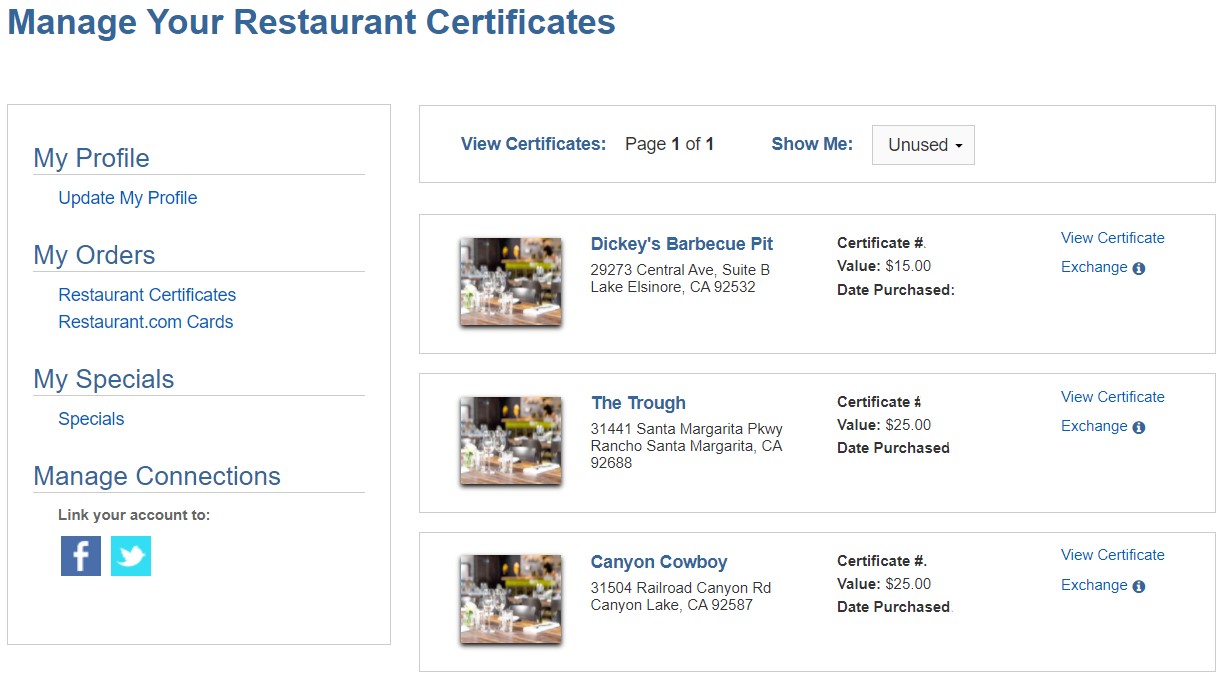The width and height of the screenshot is (1232, 685).
Task: Click the info icon beside Dickey's Barbecue Pit Exchange
Action: click(1139, 268)
